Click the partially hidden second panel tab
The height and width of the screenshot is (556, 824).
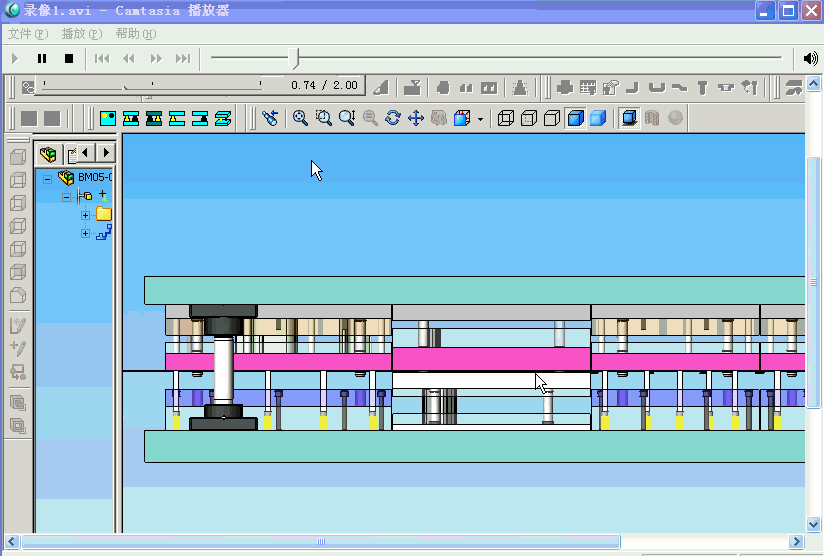tap(71, 155)
